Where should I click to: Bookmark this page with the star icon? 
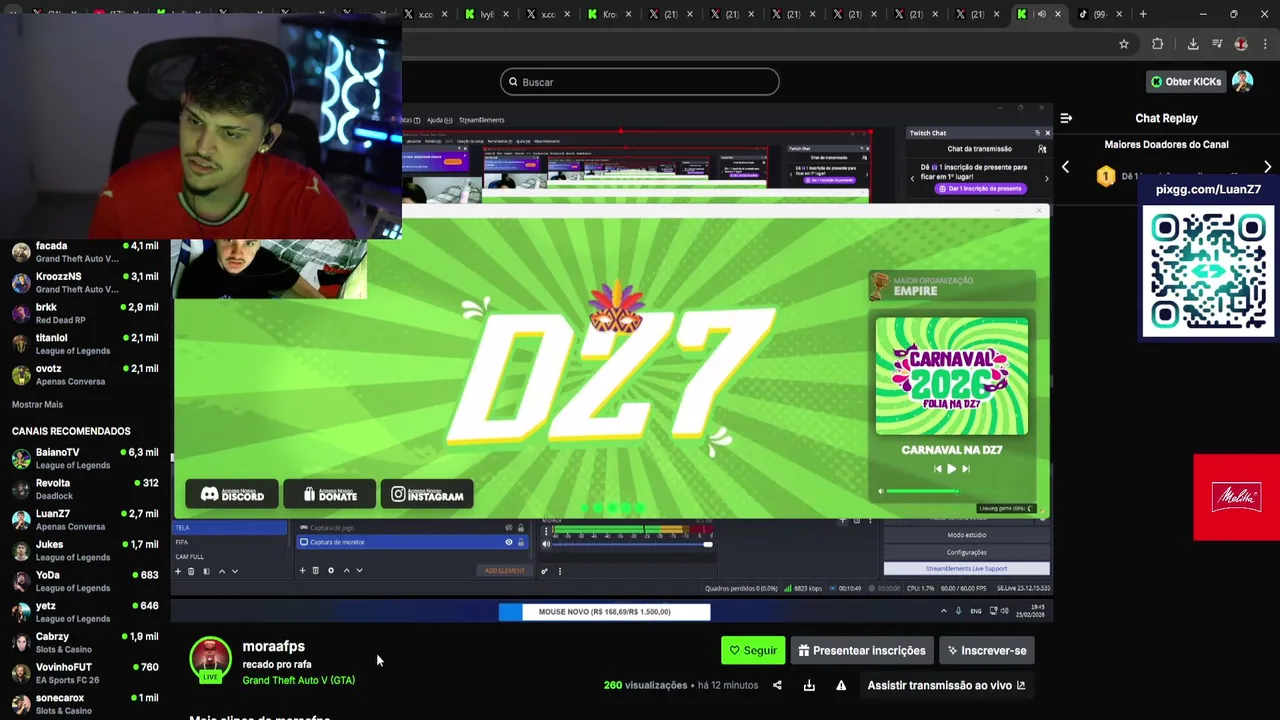[x=1124, y=44]
